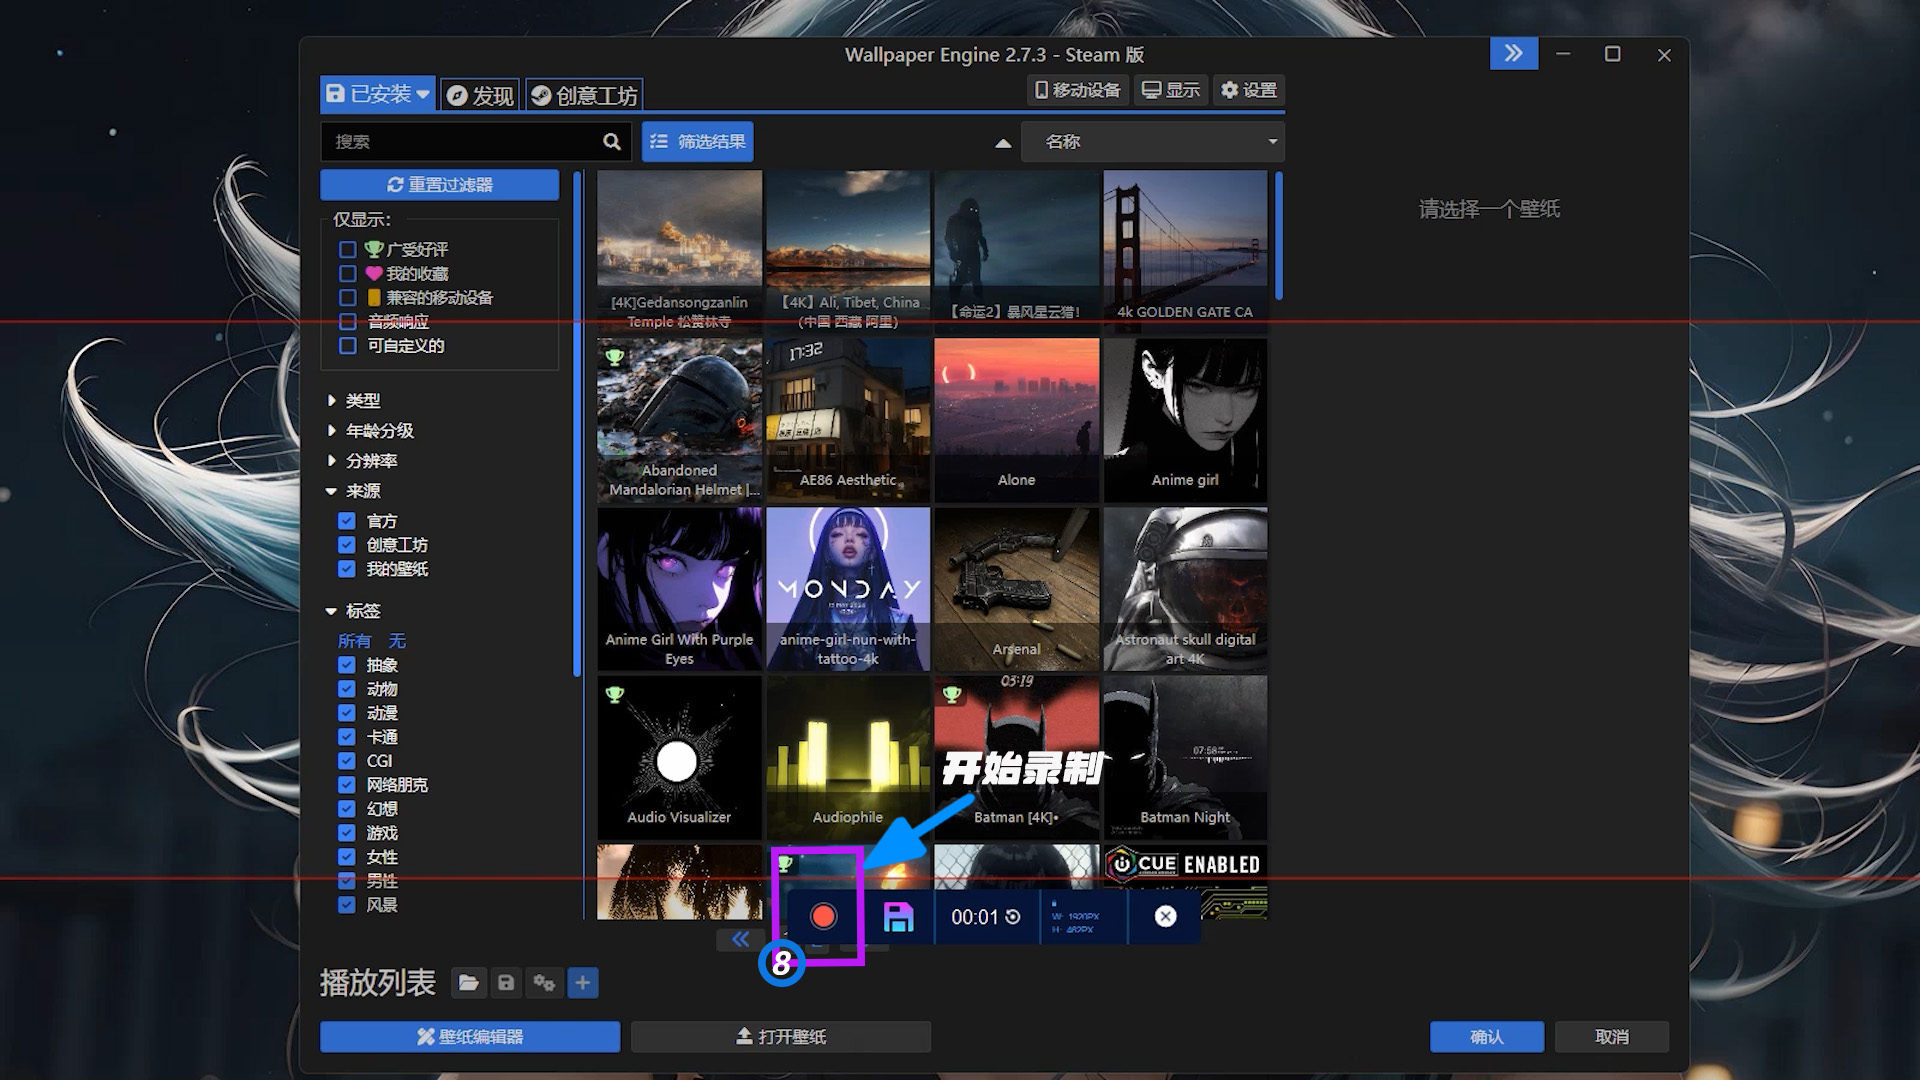Uncheck the 我的壁纸 source checkbox
1920x1080 pixels.
point(347,569)
